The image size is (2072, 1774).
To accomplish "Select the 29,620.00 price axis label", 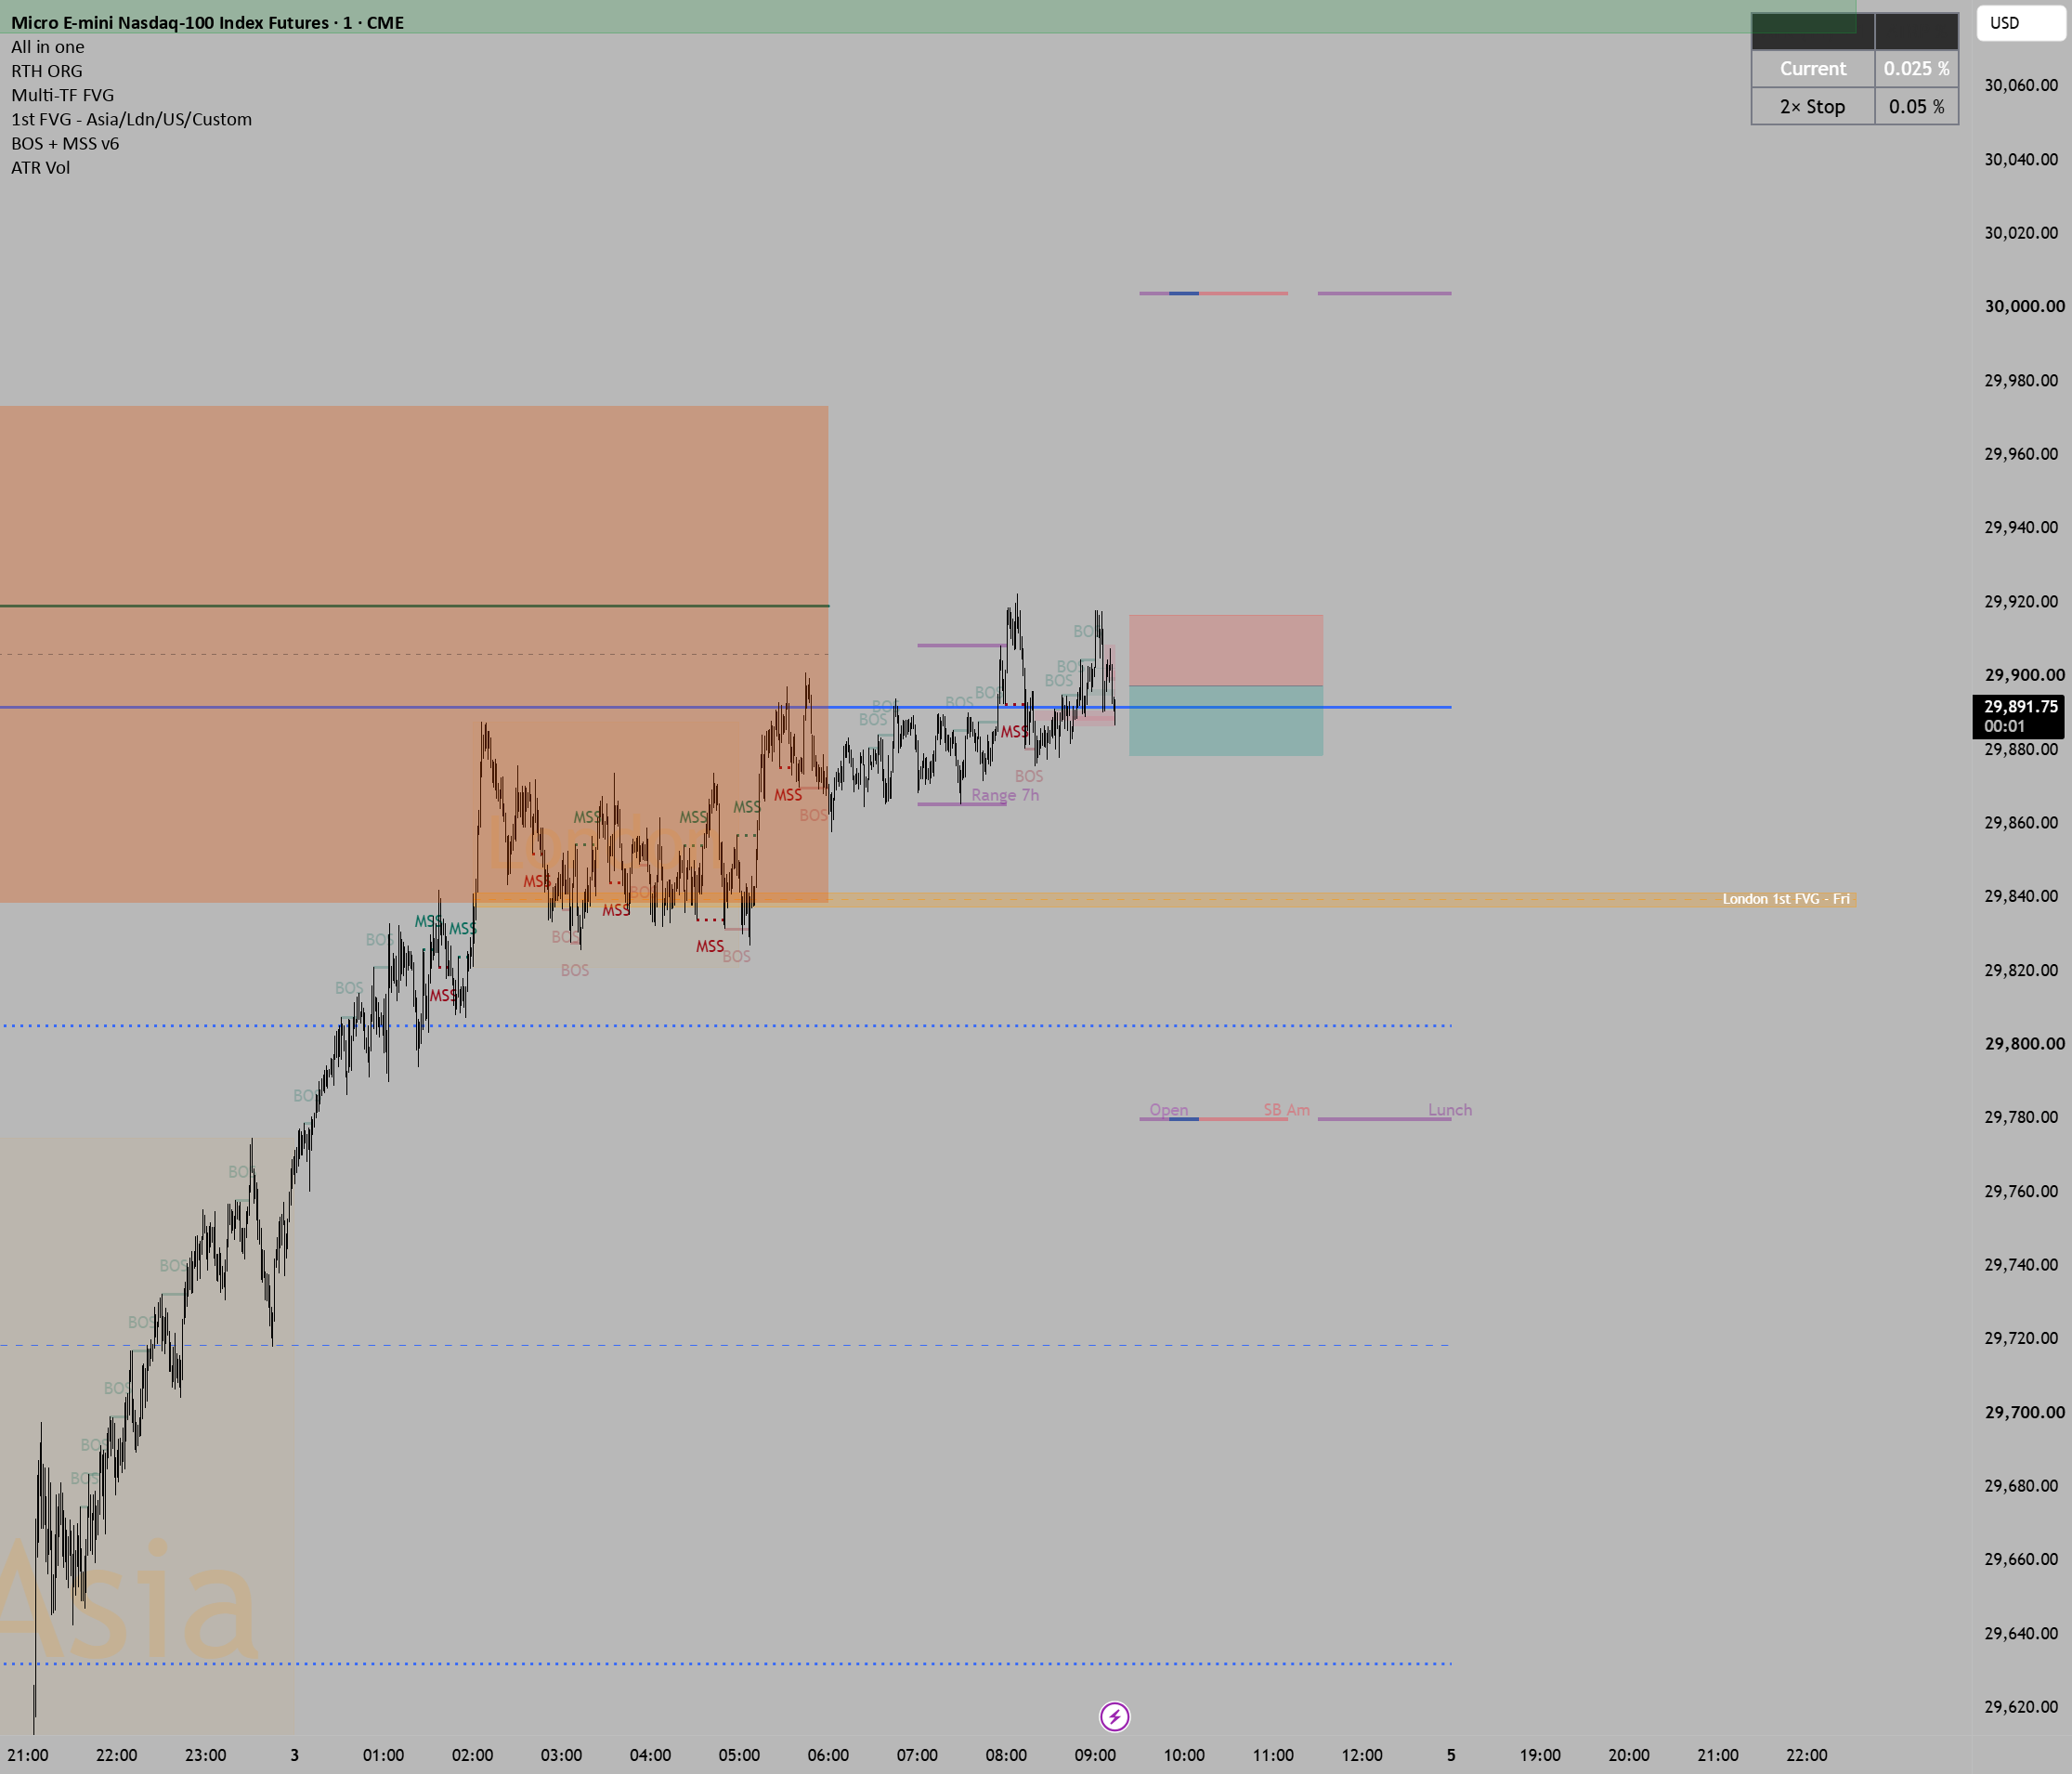I will click(x=2021, y=1707).
